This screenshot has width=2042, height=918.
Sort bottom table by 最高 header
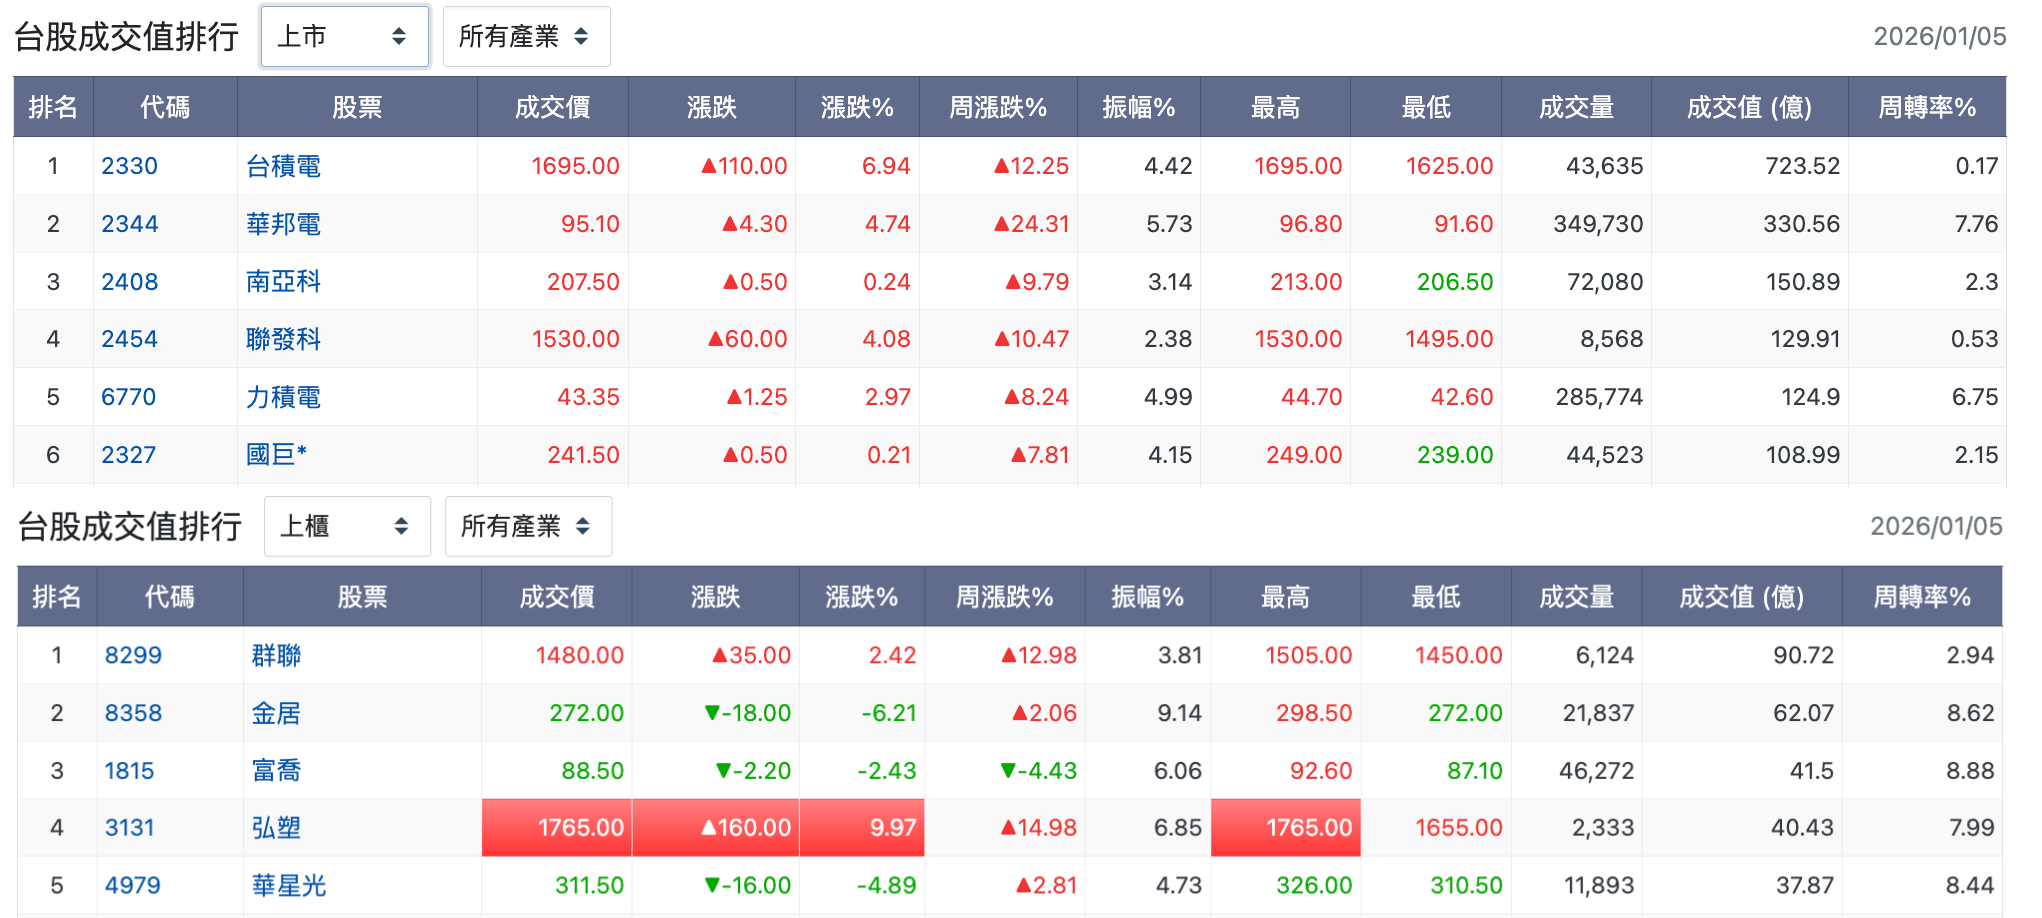(x=1286, y=597)
